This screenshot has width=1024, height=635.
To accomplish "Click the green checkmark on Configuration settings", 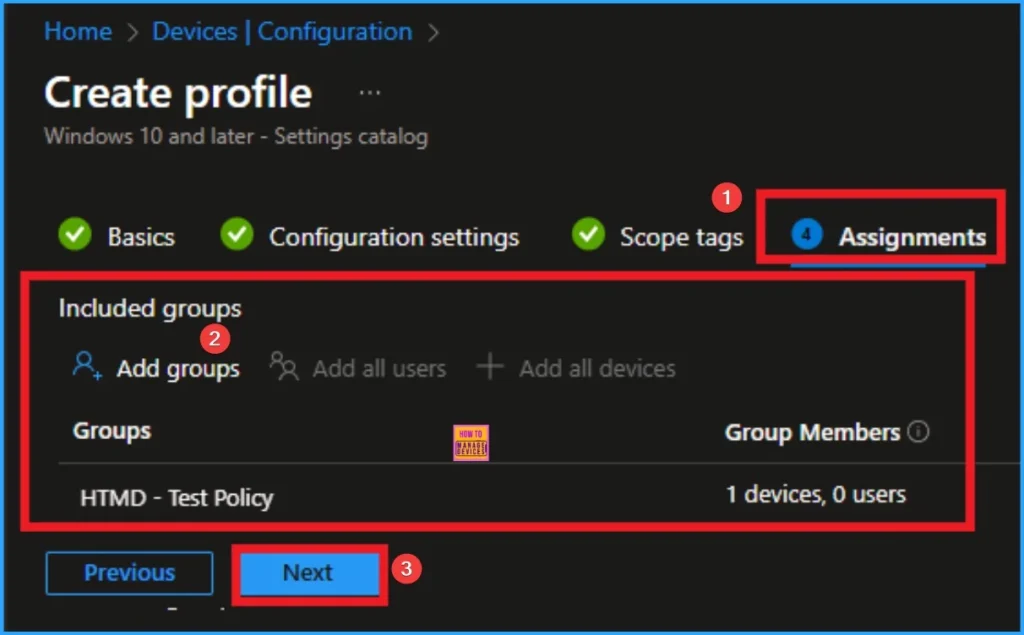I will tap(236, 236).
